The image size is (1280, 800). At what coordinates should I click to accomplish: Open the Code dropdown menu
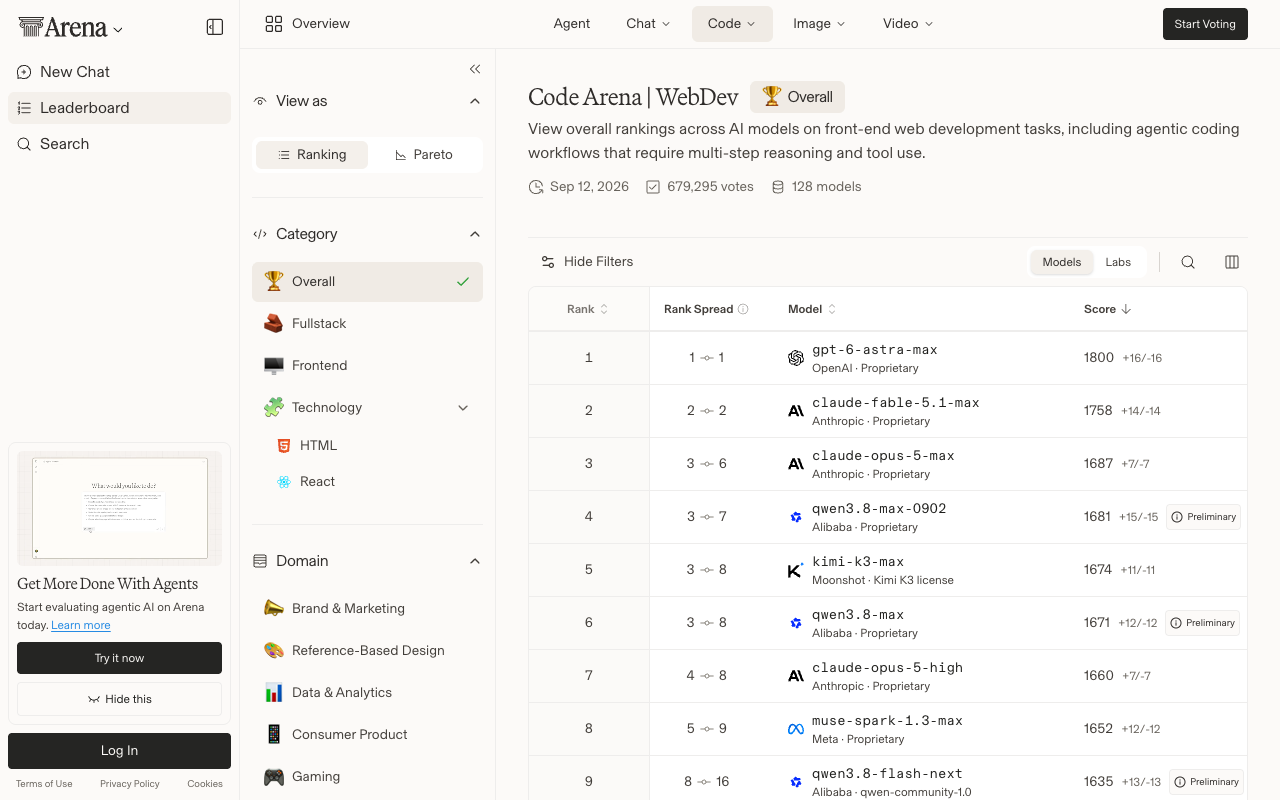[x=732, y=24]
